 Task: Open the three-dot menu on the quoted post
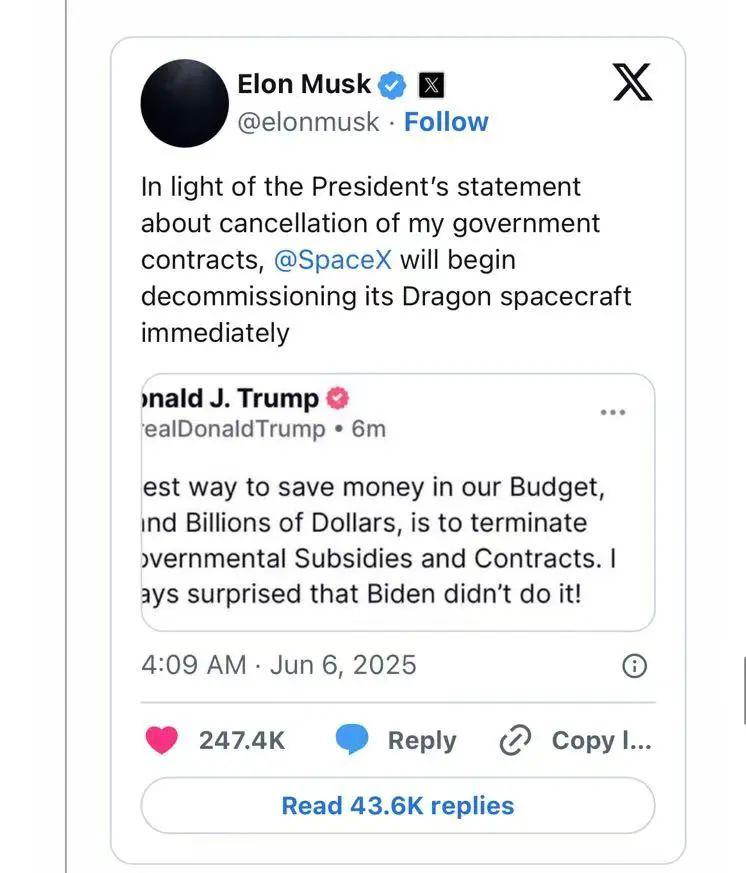[612, 412]
